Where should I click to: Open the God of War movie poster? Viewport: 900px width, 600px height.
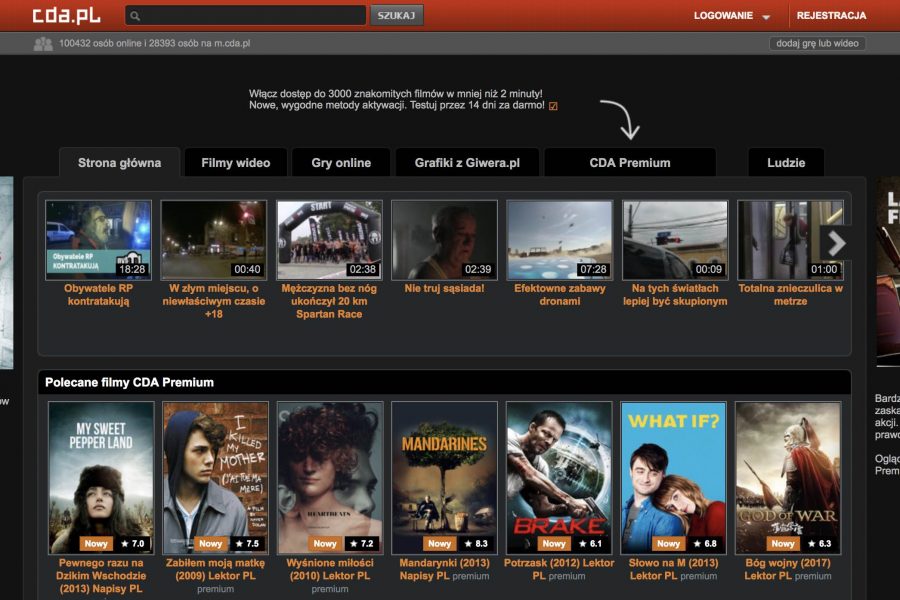click(788, 478)
